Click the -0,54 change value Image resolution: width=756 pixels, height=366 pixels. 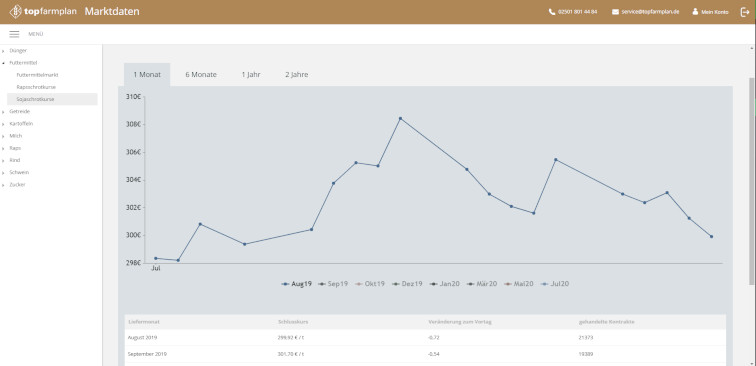(x=433, y=354)
